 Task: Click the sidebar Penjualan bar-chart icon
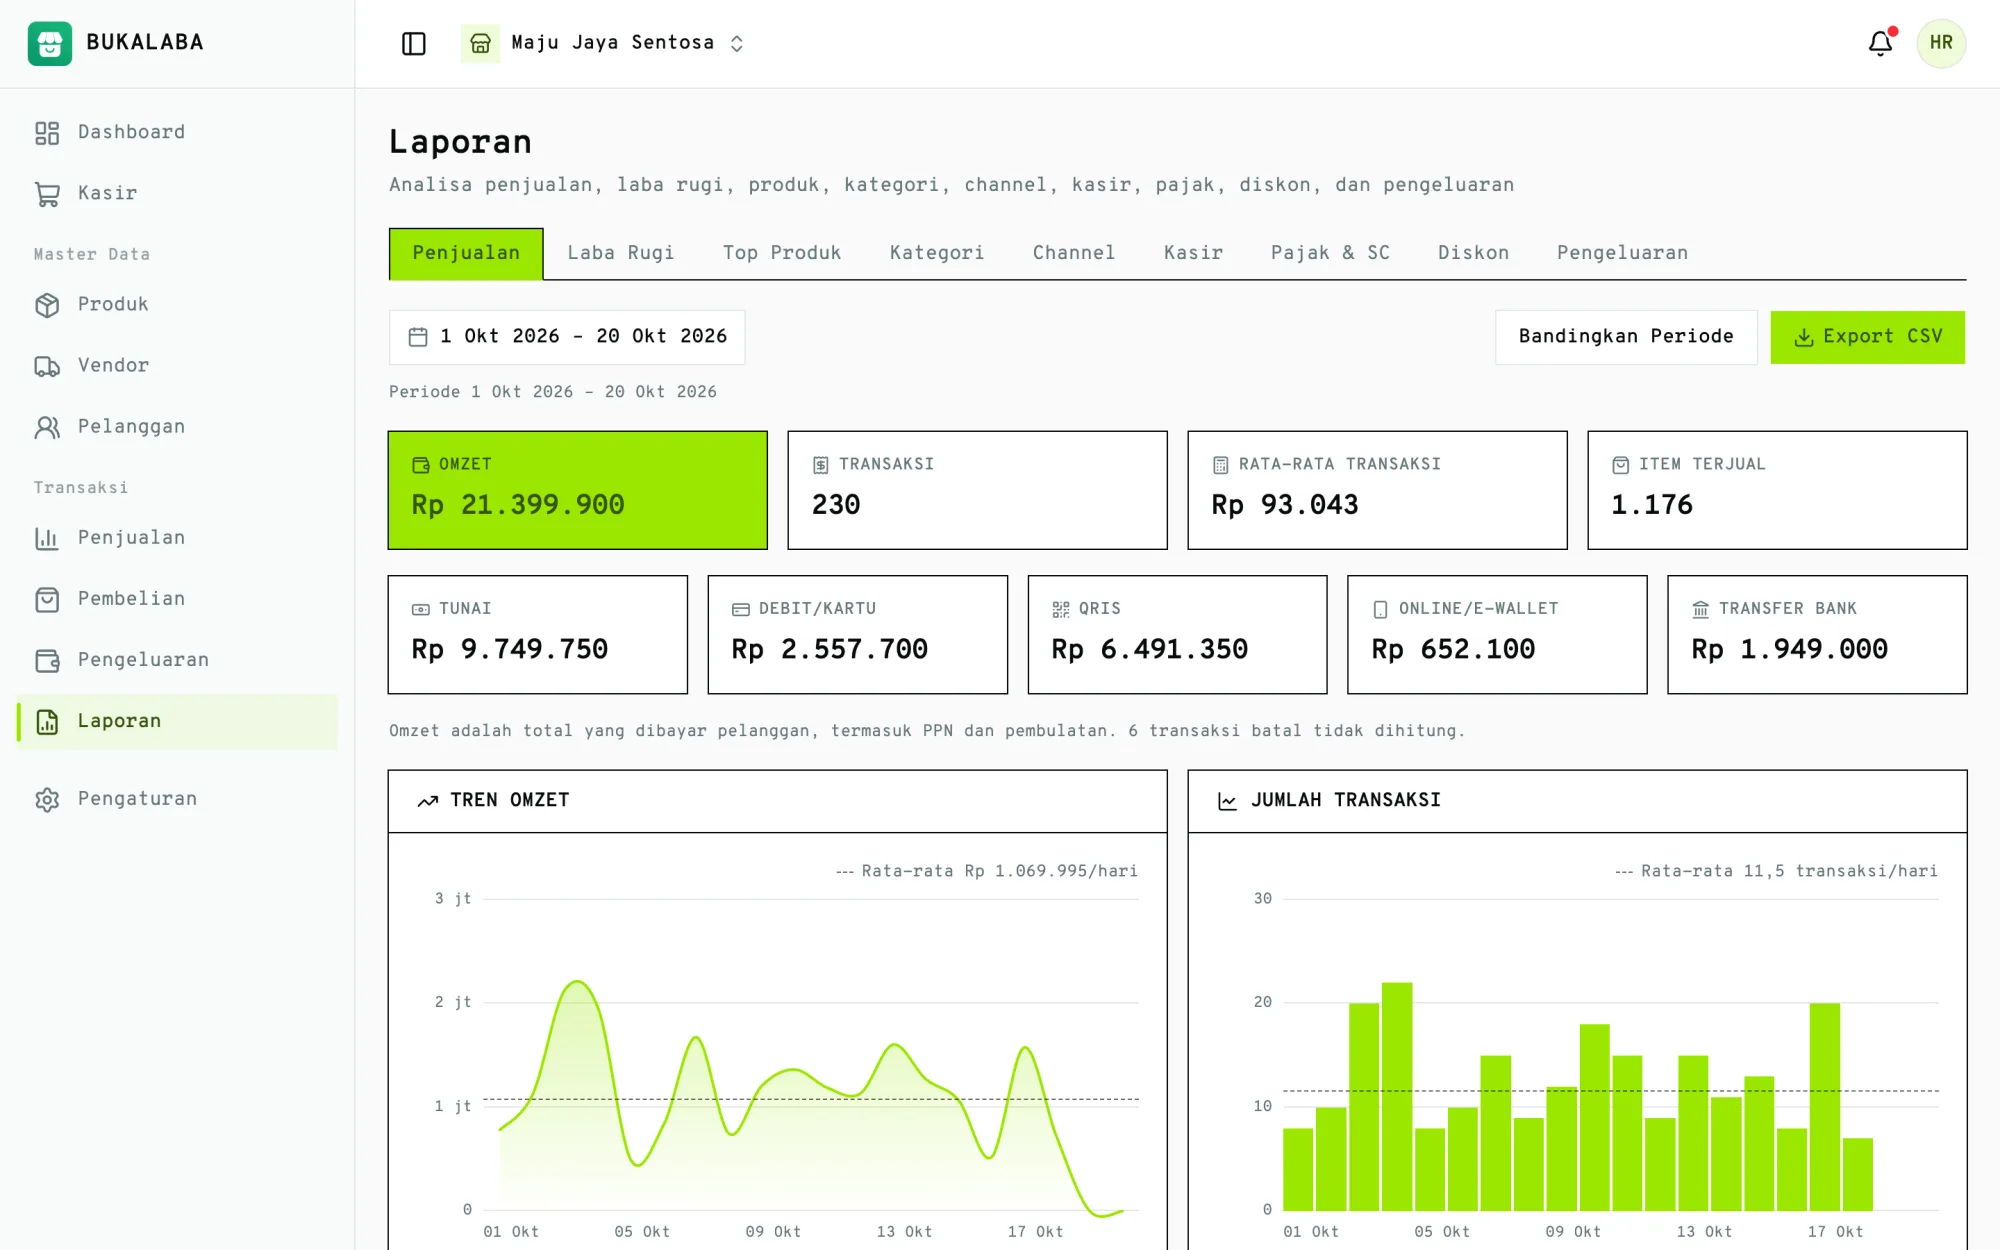[47, 538]
